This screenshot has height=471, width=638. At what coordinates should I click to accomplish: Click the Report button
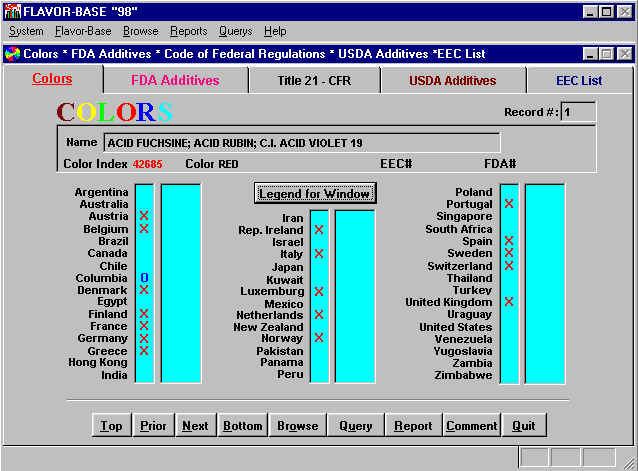pos(413,425)
